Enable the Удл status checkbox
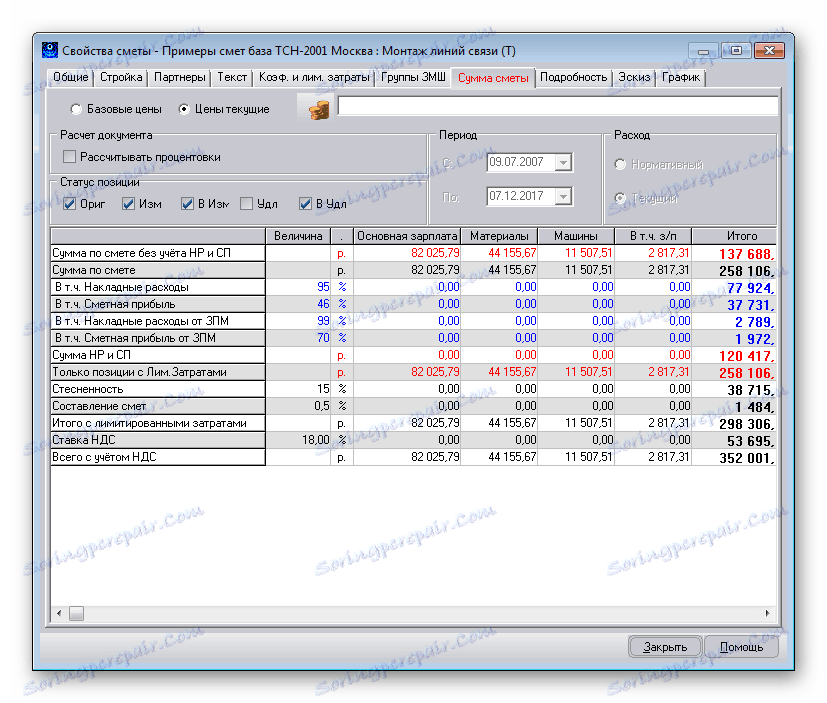This screenshot has height=703, width=827. click(246, 204)
